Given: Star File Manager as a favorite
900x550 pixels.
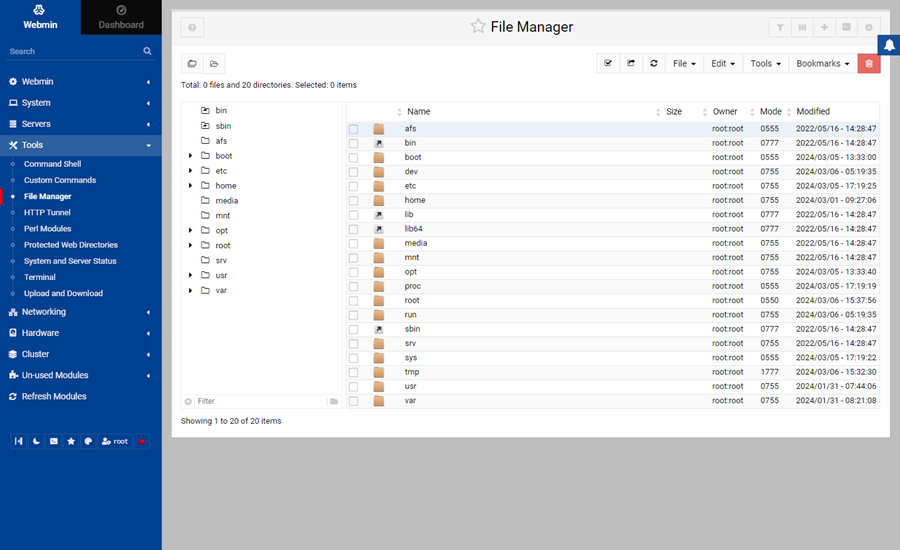Looking at the screenshot, I should tap(478, 27).
